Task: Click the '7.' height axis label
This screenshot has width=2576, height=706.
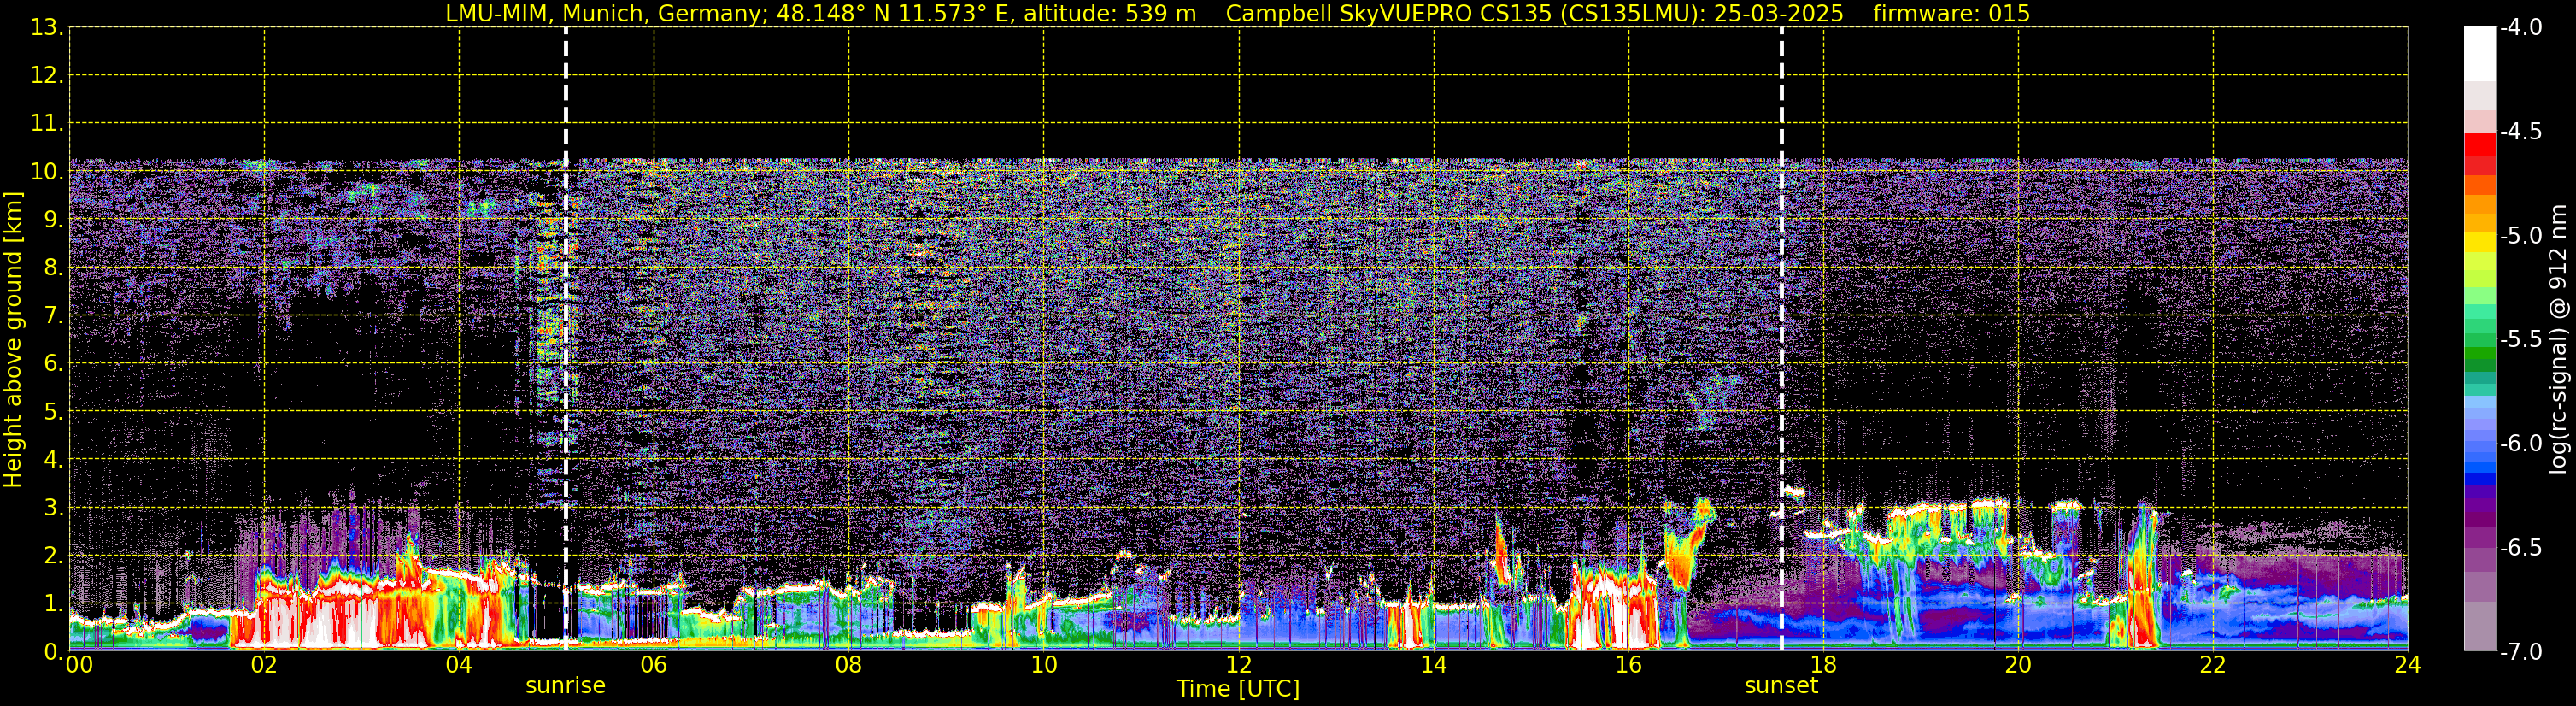Action: point(54,316)
